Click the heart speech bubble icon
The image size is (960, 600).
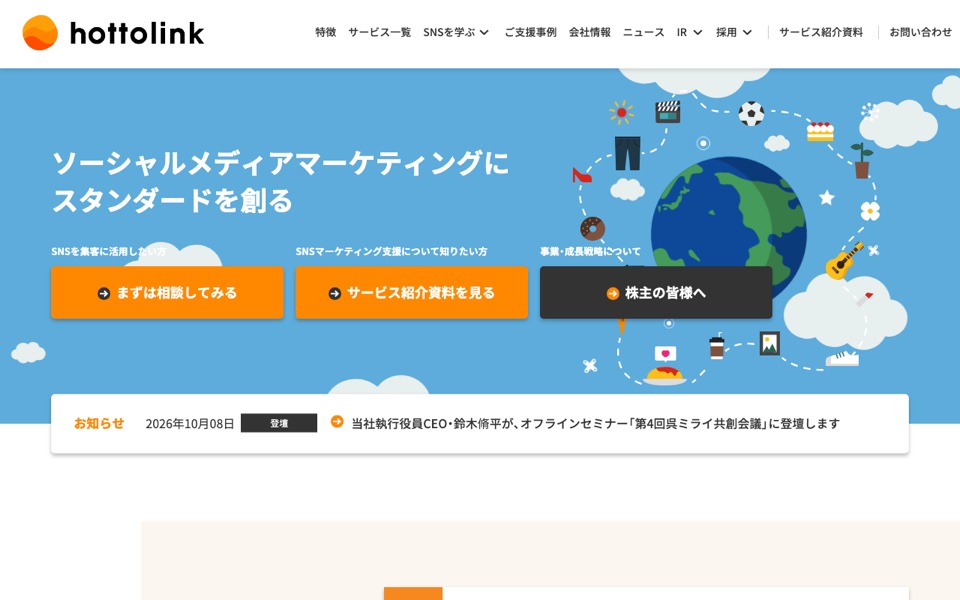coord(665,354)
